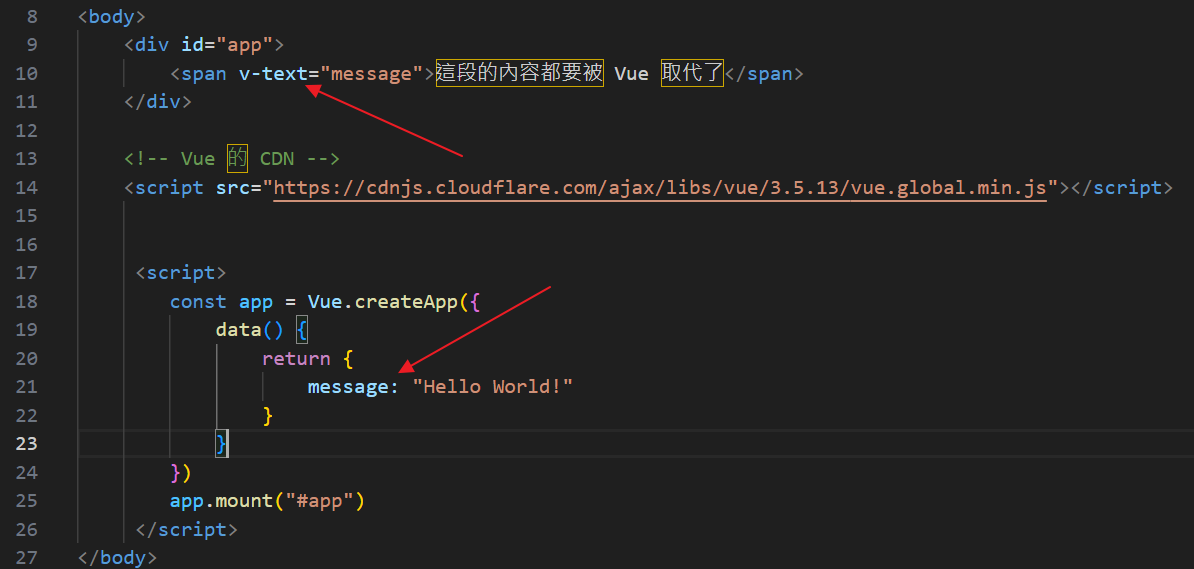Viewport: 1194px width, 569px height.
Task: Click the Vue CDN HTML comment
Action: point(232,159)
